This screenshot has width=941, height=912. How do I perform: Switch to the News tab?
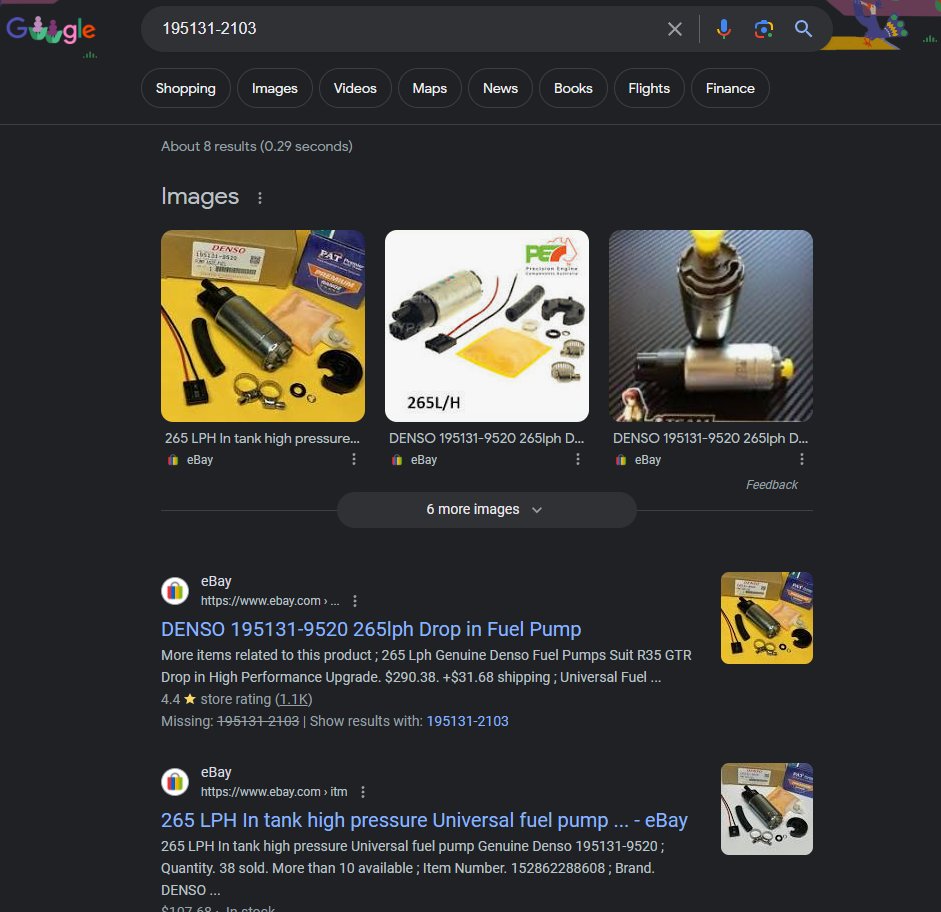[x=501, y=88]
